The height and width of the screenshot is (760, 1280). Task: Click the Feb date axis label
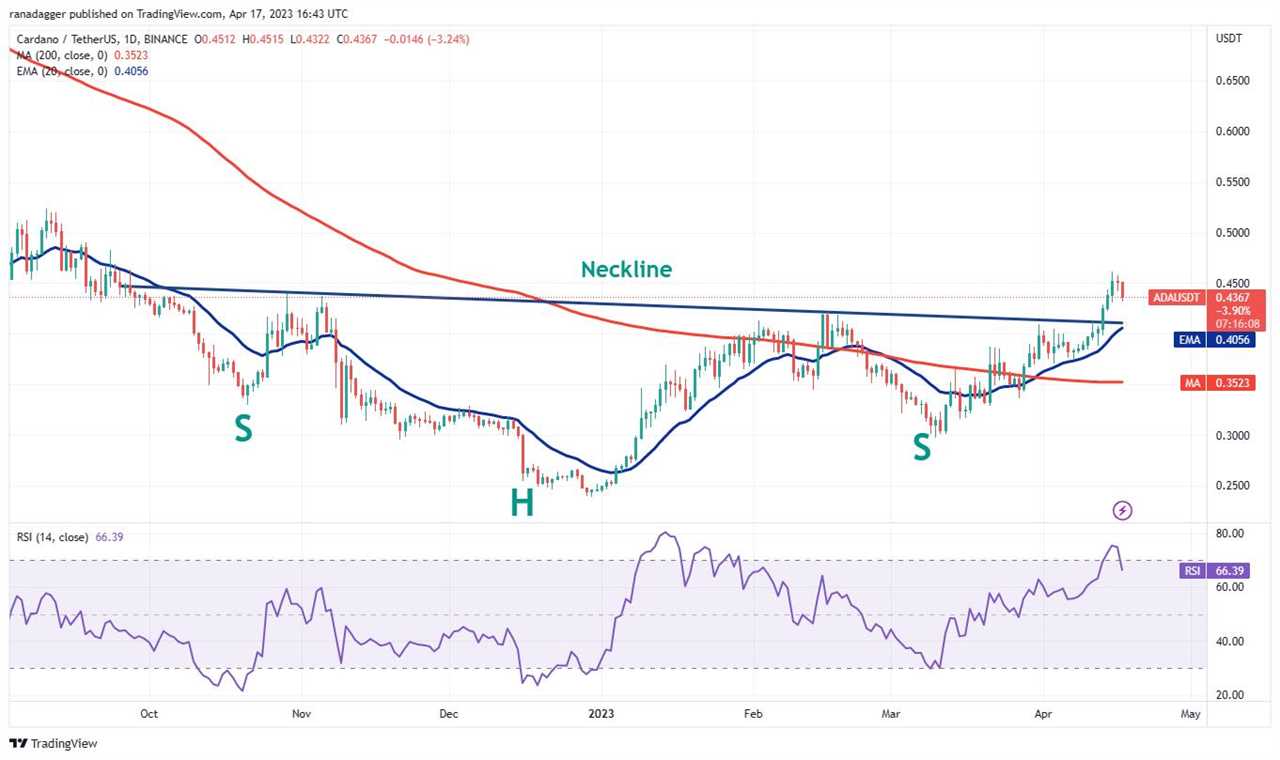[x=754, y=715]
